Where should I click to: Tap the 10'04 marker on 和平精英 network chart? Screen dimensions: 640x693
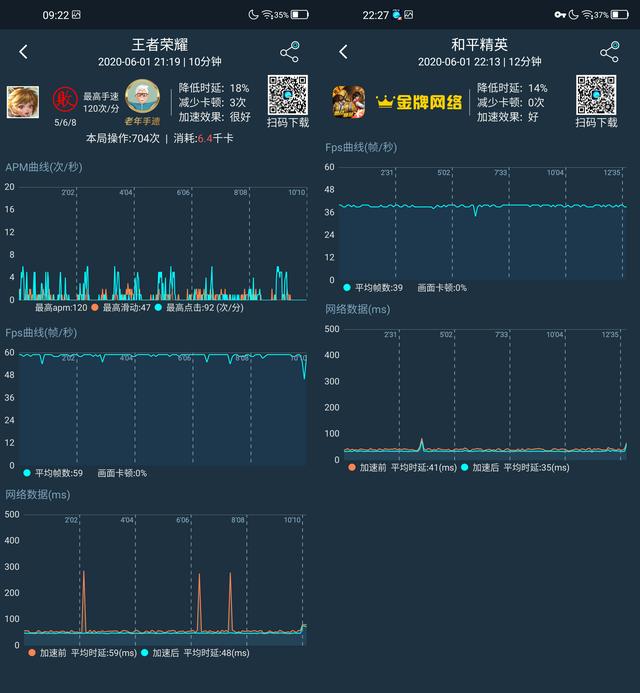click(555, 335)
